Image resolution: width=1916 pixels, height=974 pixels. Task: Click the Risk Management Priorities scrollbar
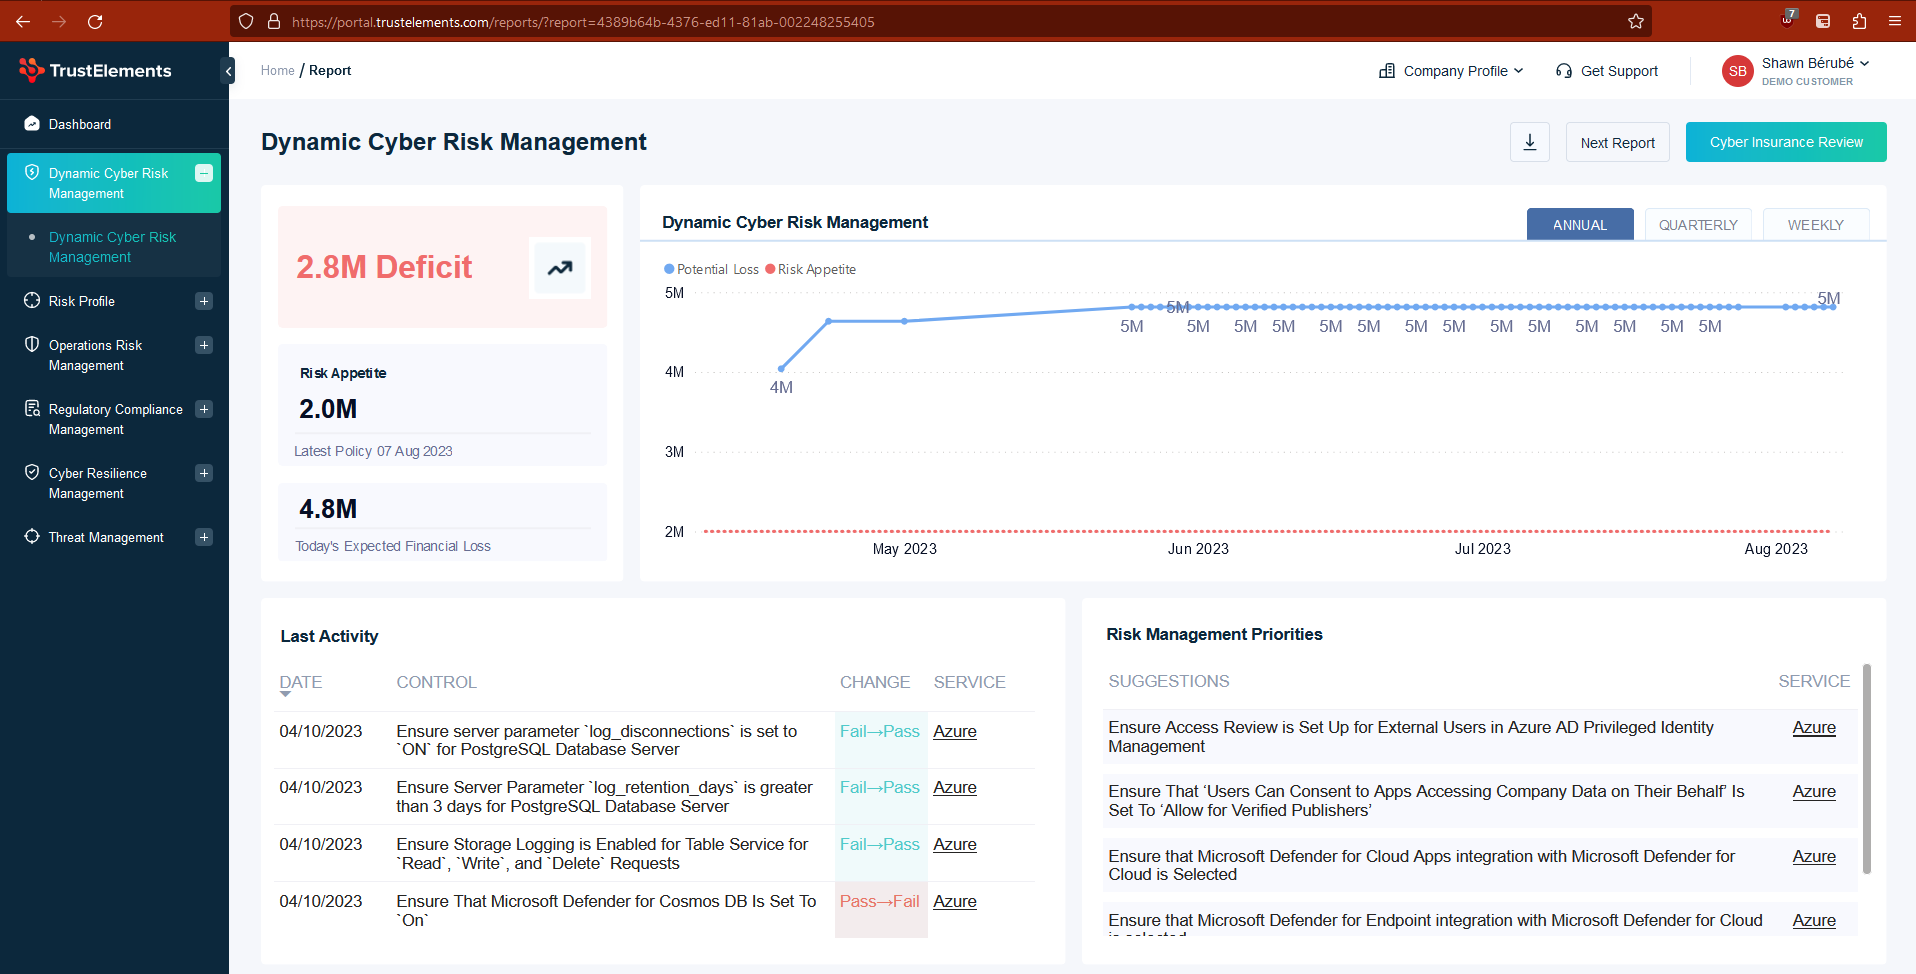1866,768
